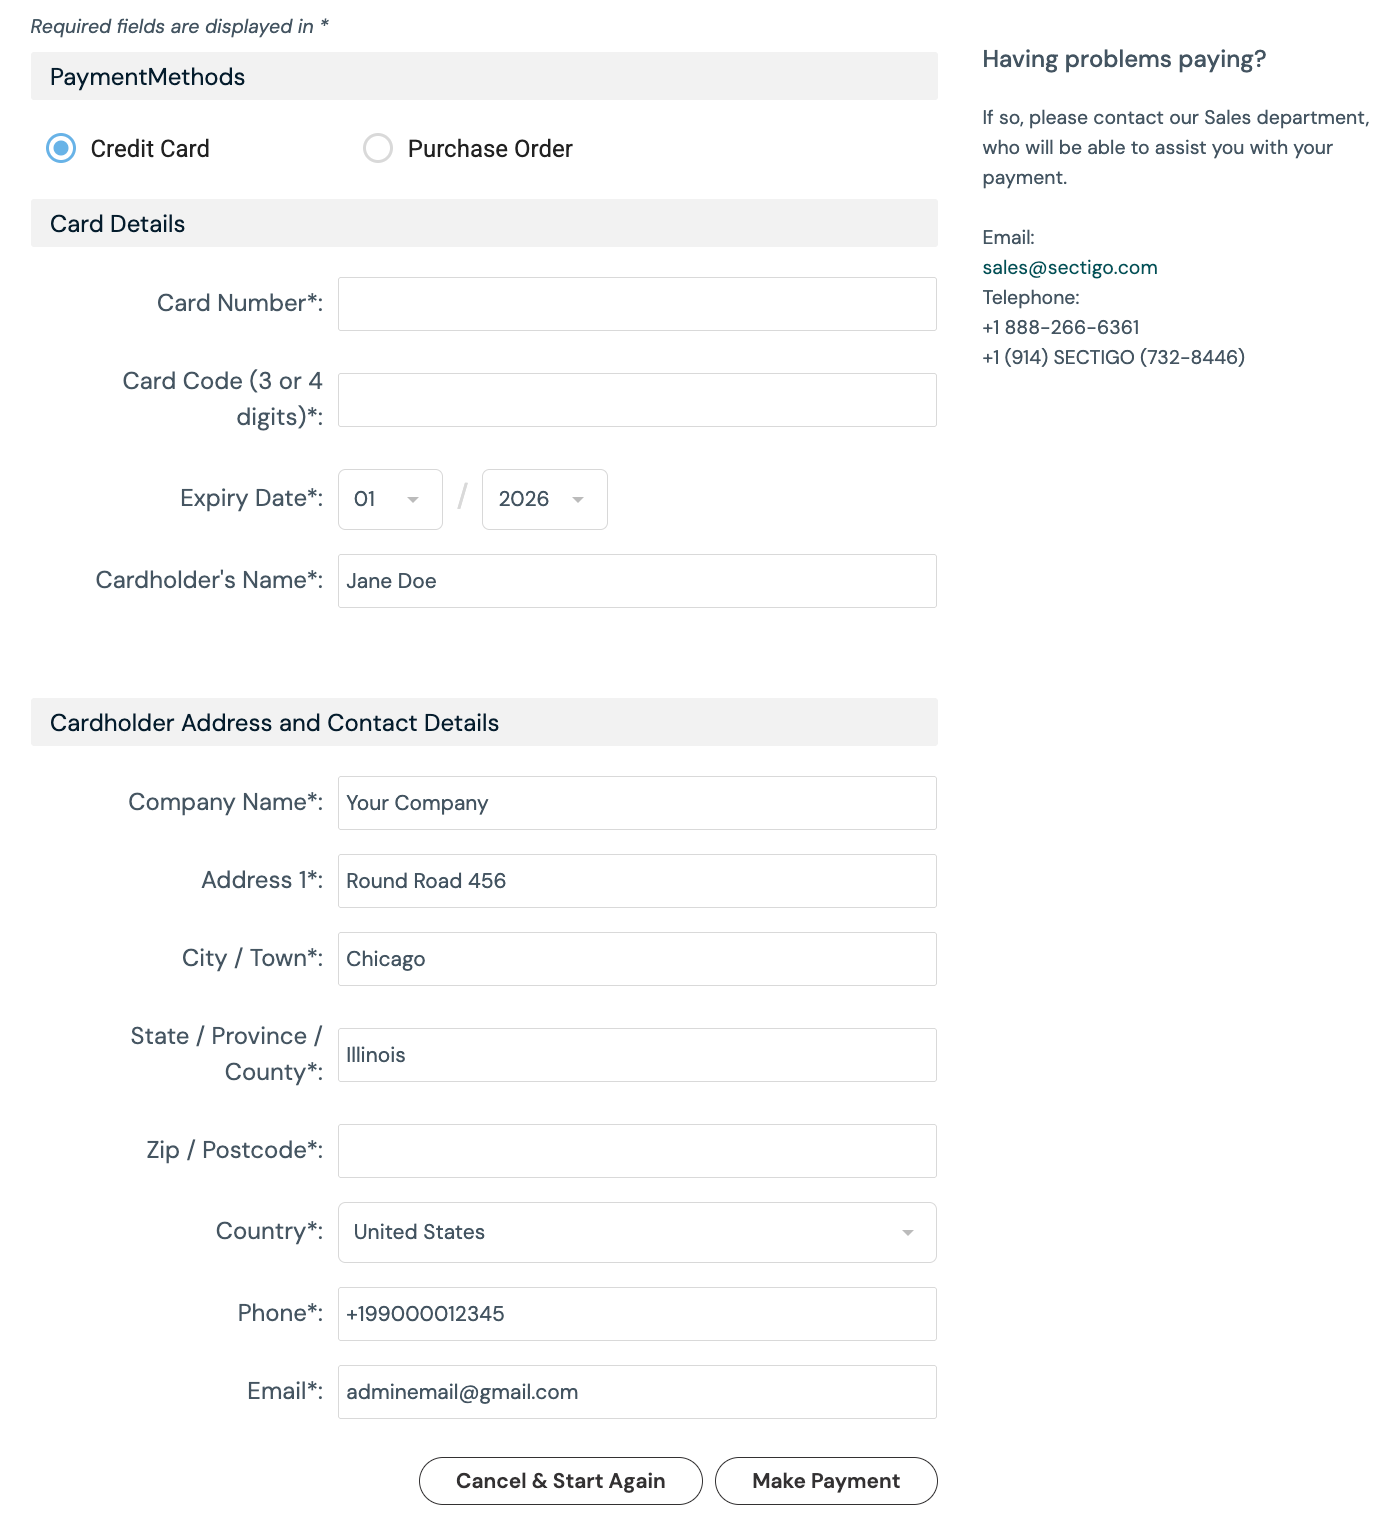Choose Purchase Order payment method
The image size is (1396, 1530).
pos(378,148)
